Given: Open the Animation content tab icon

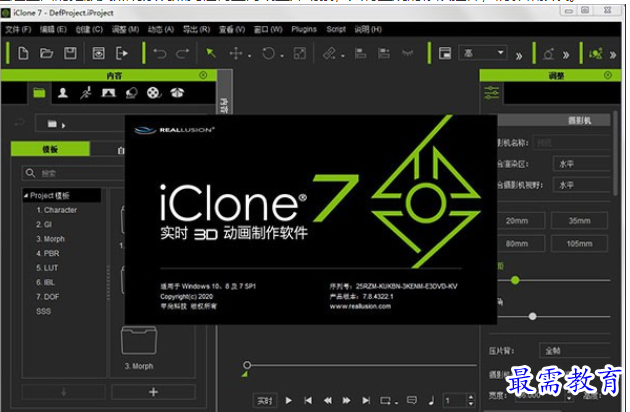Looking at the screenshot, I should click(x=86, y=93).
